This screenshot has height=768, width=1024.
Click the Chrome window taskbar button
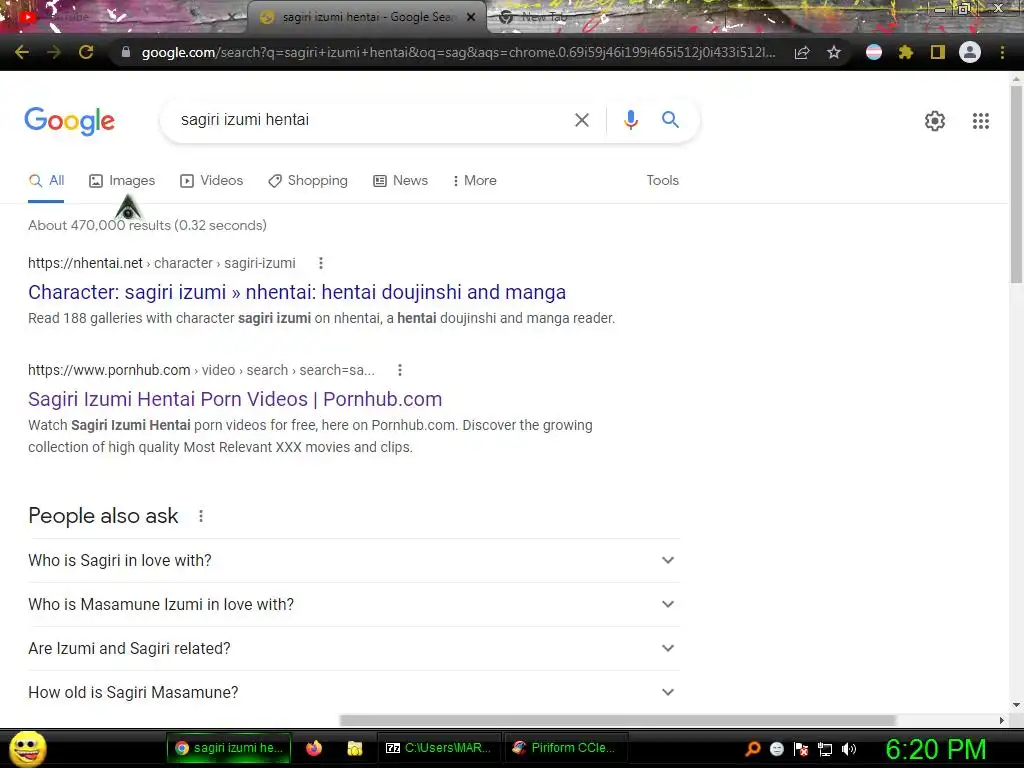click(x=229, y=748)
